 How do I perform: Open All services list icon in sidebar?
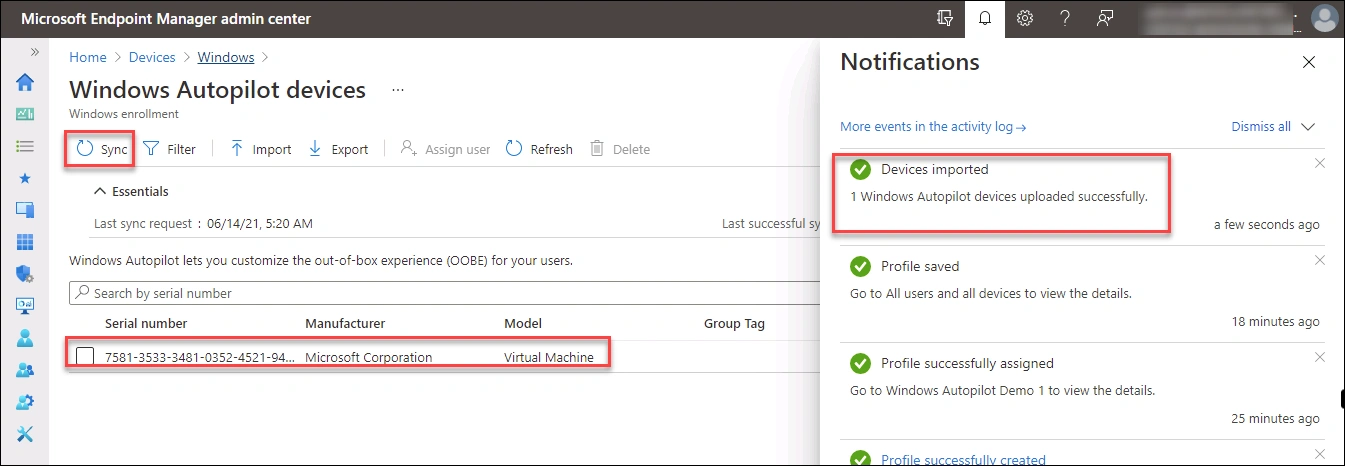[x=25, y=146]
